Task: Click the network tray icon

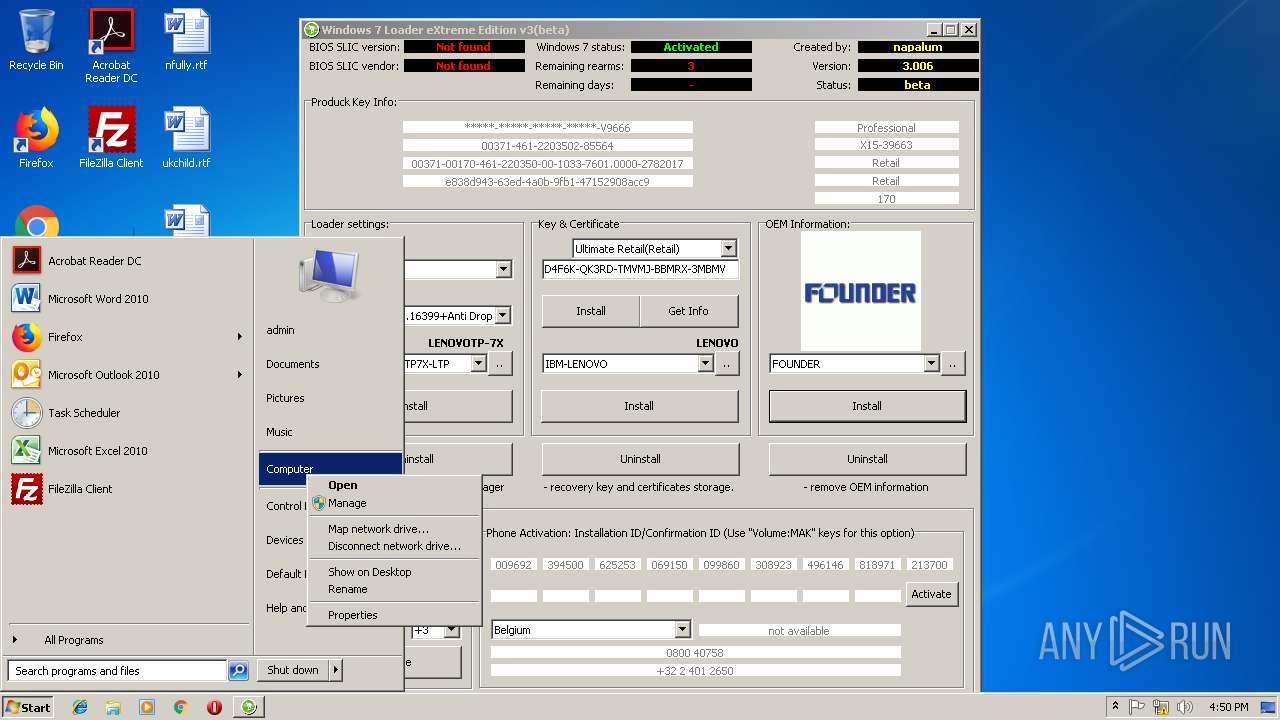Action: 1162,707
